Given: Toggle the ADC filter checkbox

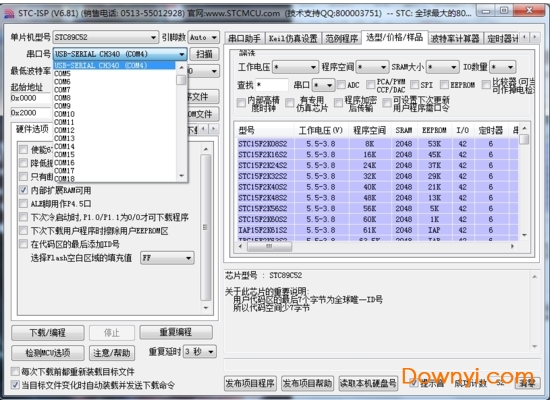Looking at the screenshot, I should point(341,85).
